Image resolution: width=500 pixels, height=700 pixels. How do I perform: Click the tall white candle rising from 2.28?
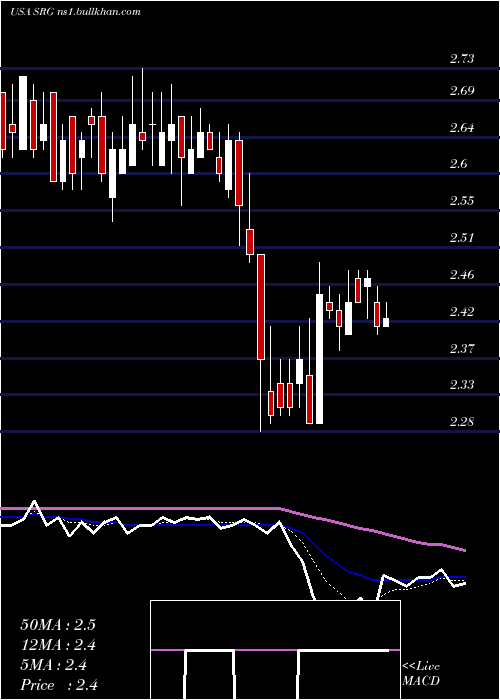click(x=319, y=359)
